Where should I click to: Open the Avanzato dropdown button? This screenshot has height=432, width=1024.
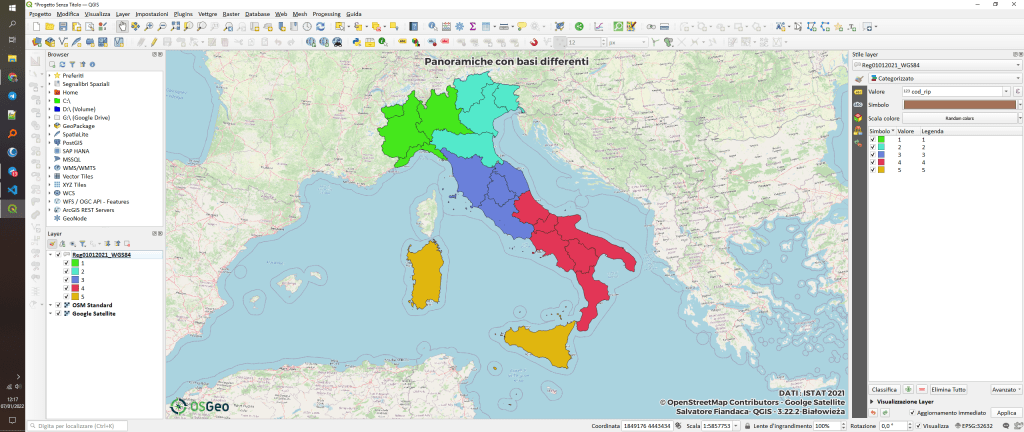point(1004,389)
